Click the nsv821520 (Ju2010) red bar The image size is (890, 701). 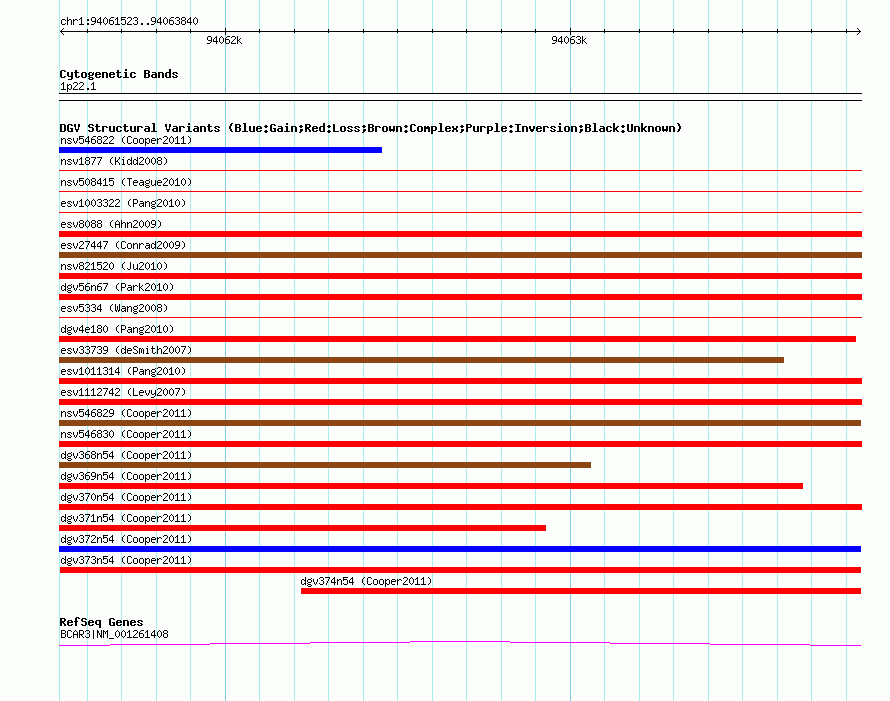(460, 276)
